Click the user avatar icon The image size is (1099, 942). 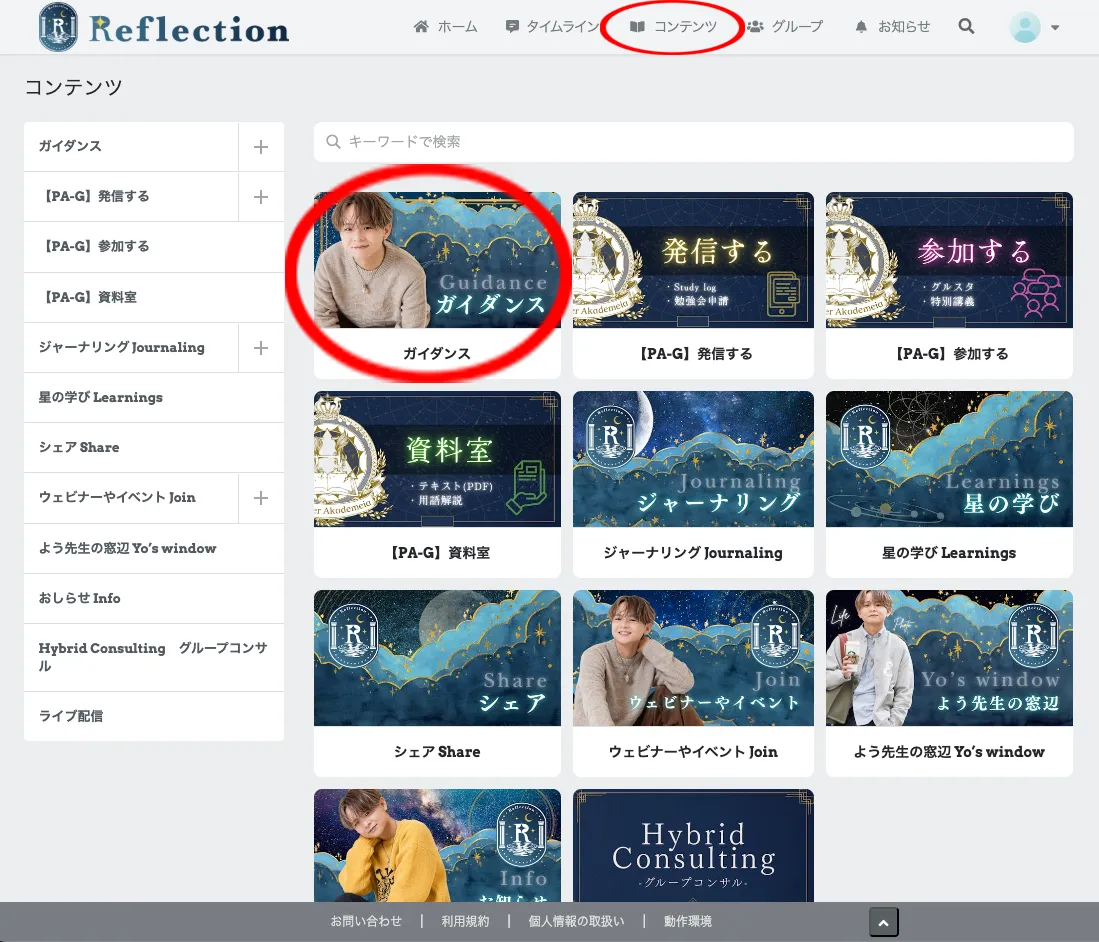(1025, 27)
